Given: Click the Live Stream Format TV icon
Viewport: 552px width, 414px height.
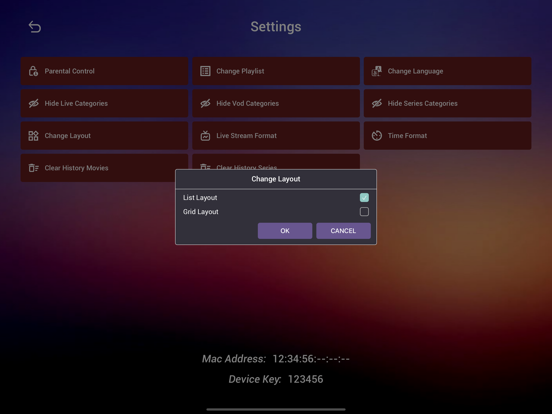Looking at the screenshot, I should click(x=205, y=136).
